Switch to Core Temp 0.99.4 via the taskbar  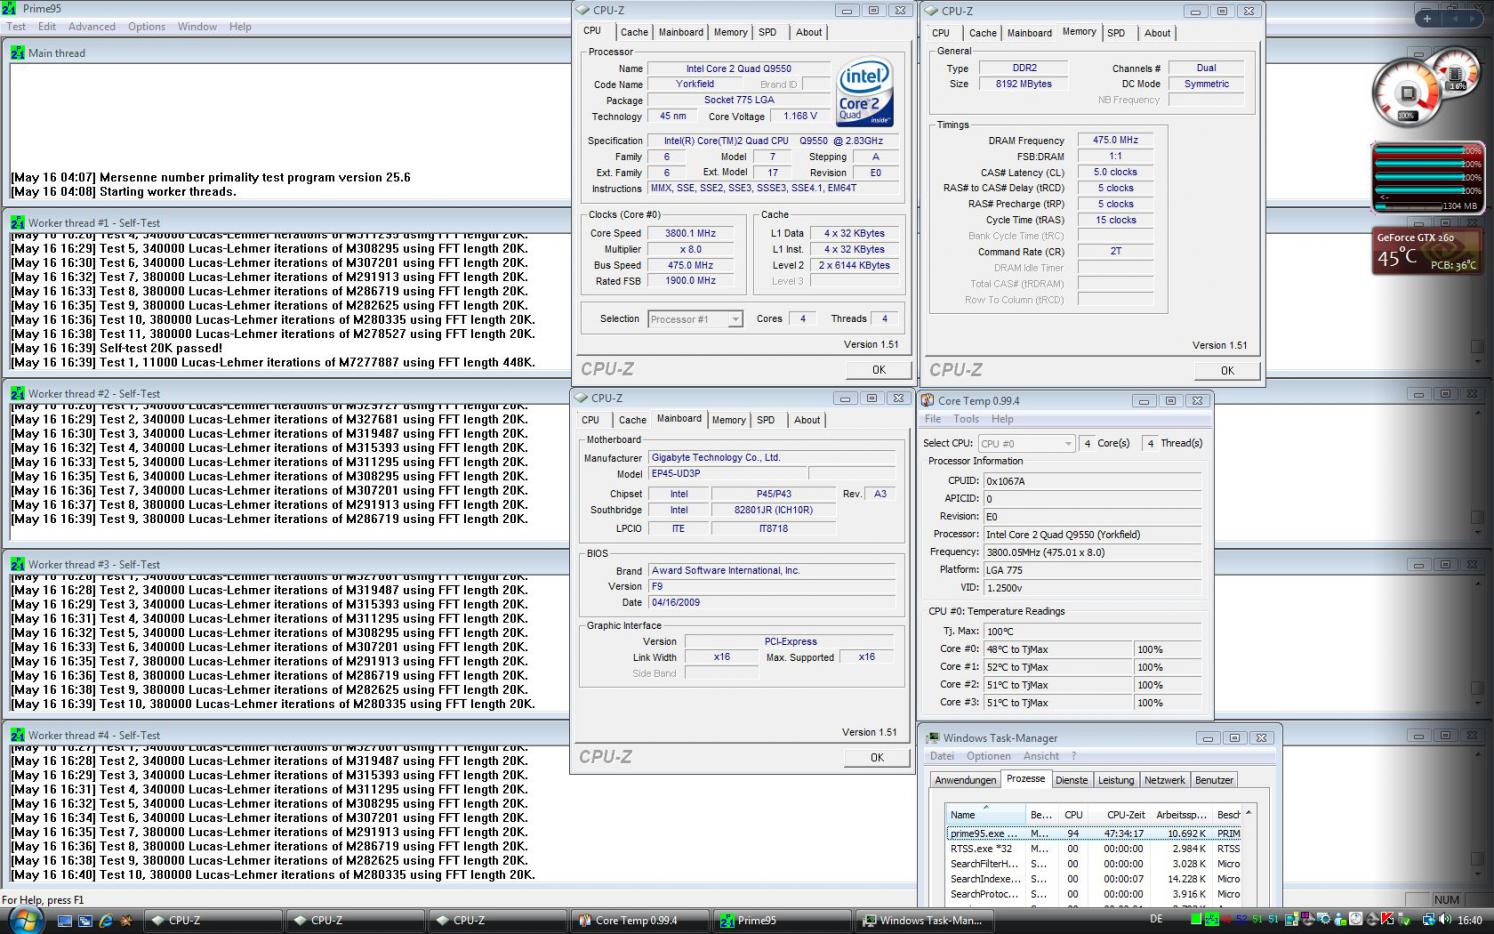tap(639, 920)
